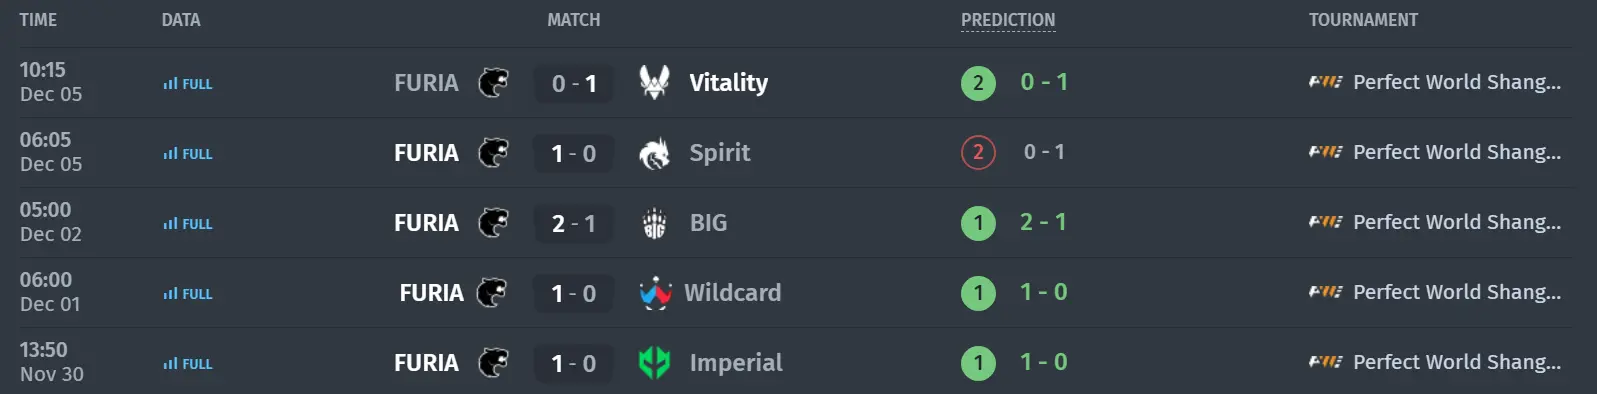Open the Wildcard team name link

click(x=733, y=293)
